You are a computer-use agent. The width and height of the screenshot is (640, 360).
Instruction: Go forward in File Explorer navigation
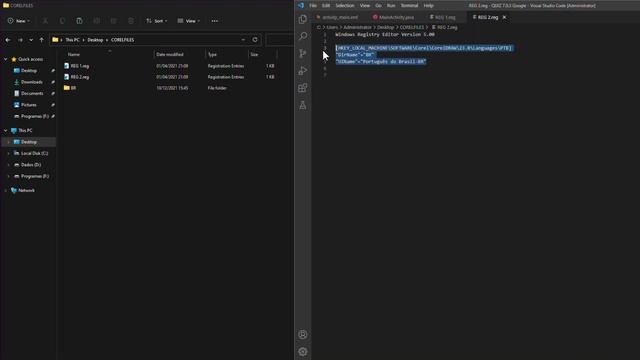click(x=20, y=40)
